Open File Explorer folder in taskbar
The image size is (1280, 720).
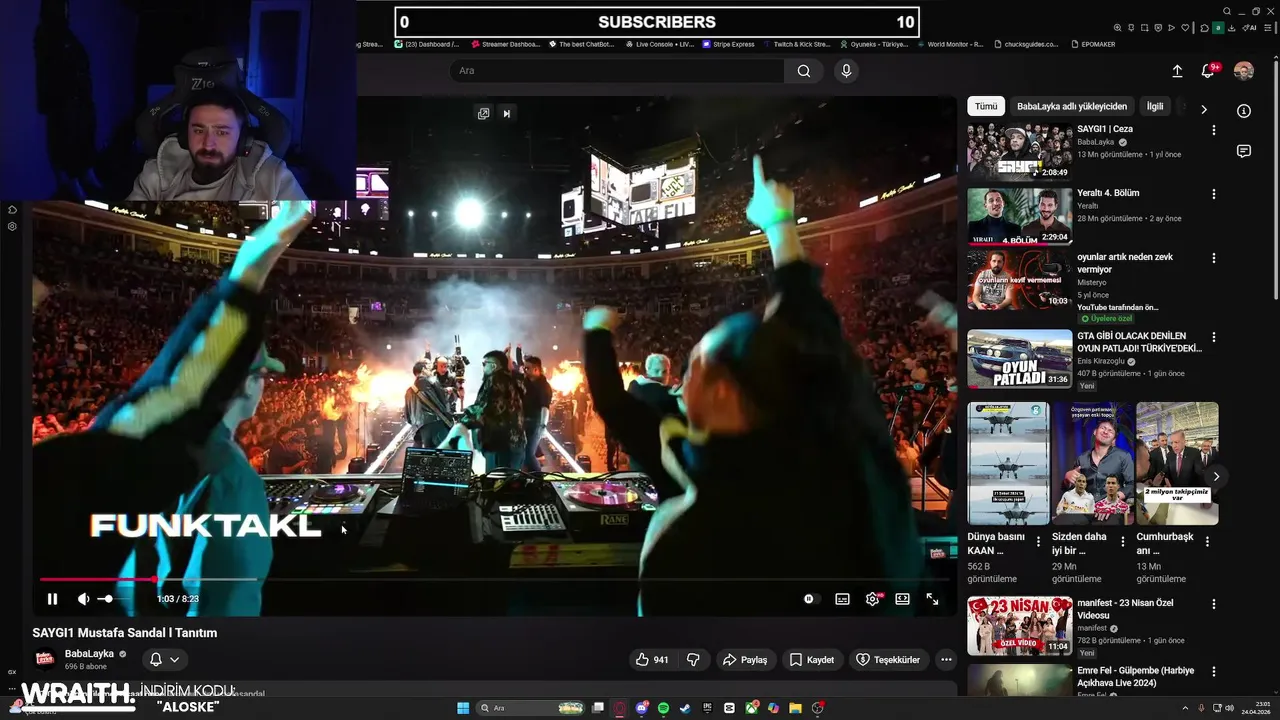(795, 708)
